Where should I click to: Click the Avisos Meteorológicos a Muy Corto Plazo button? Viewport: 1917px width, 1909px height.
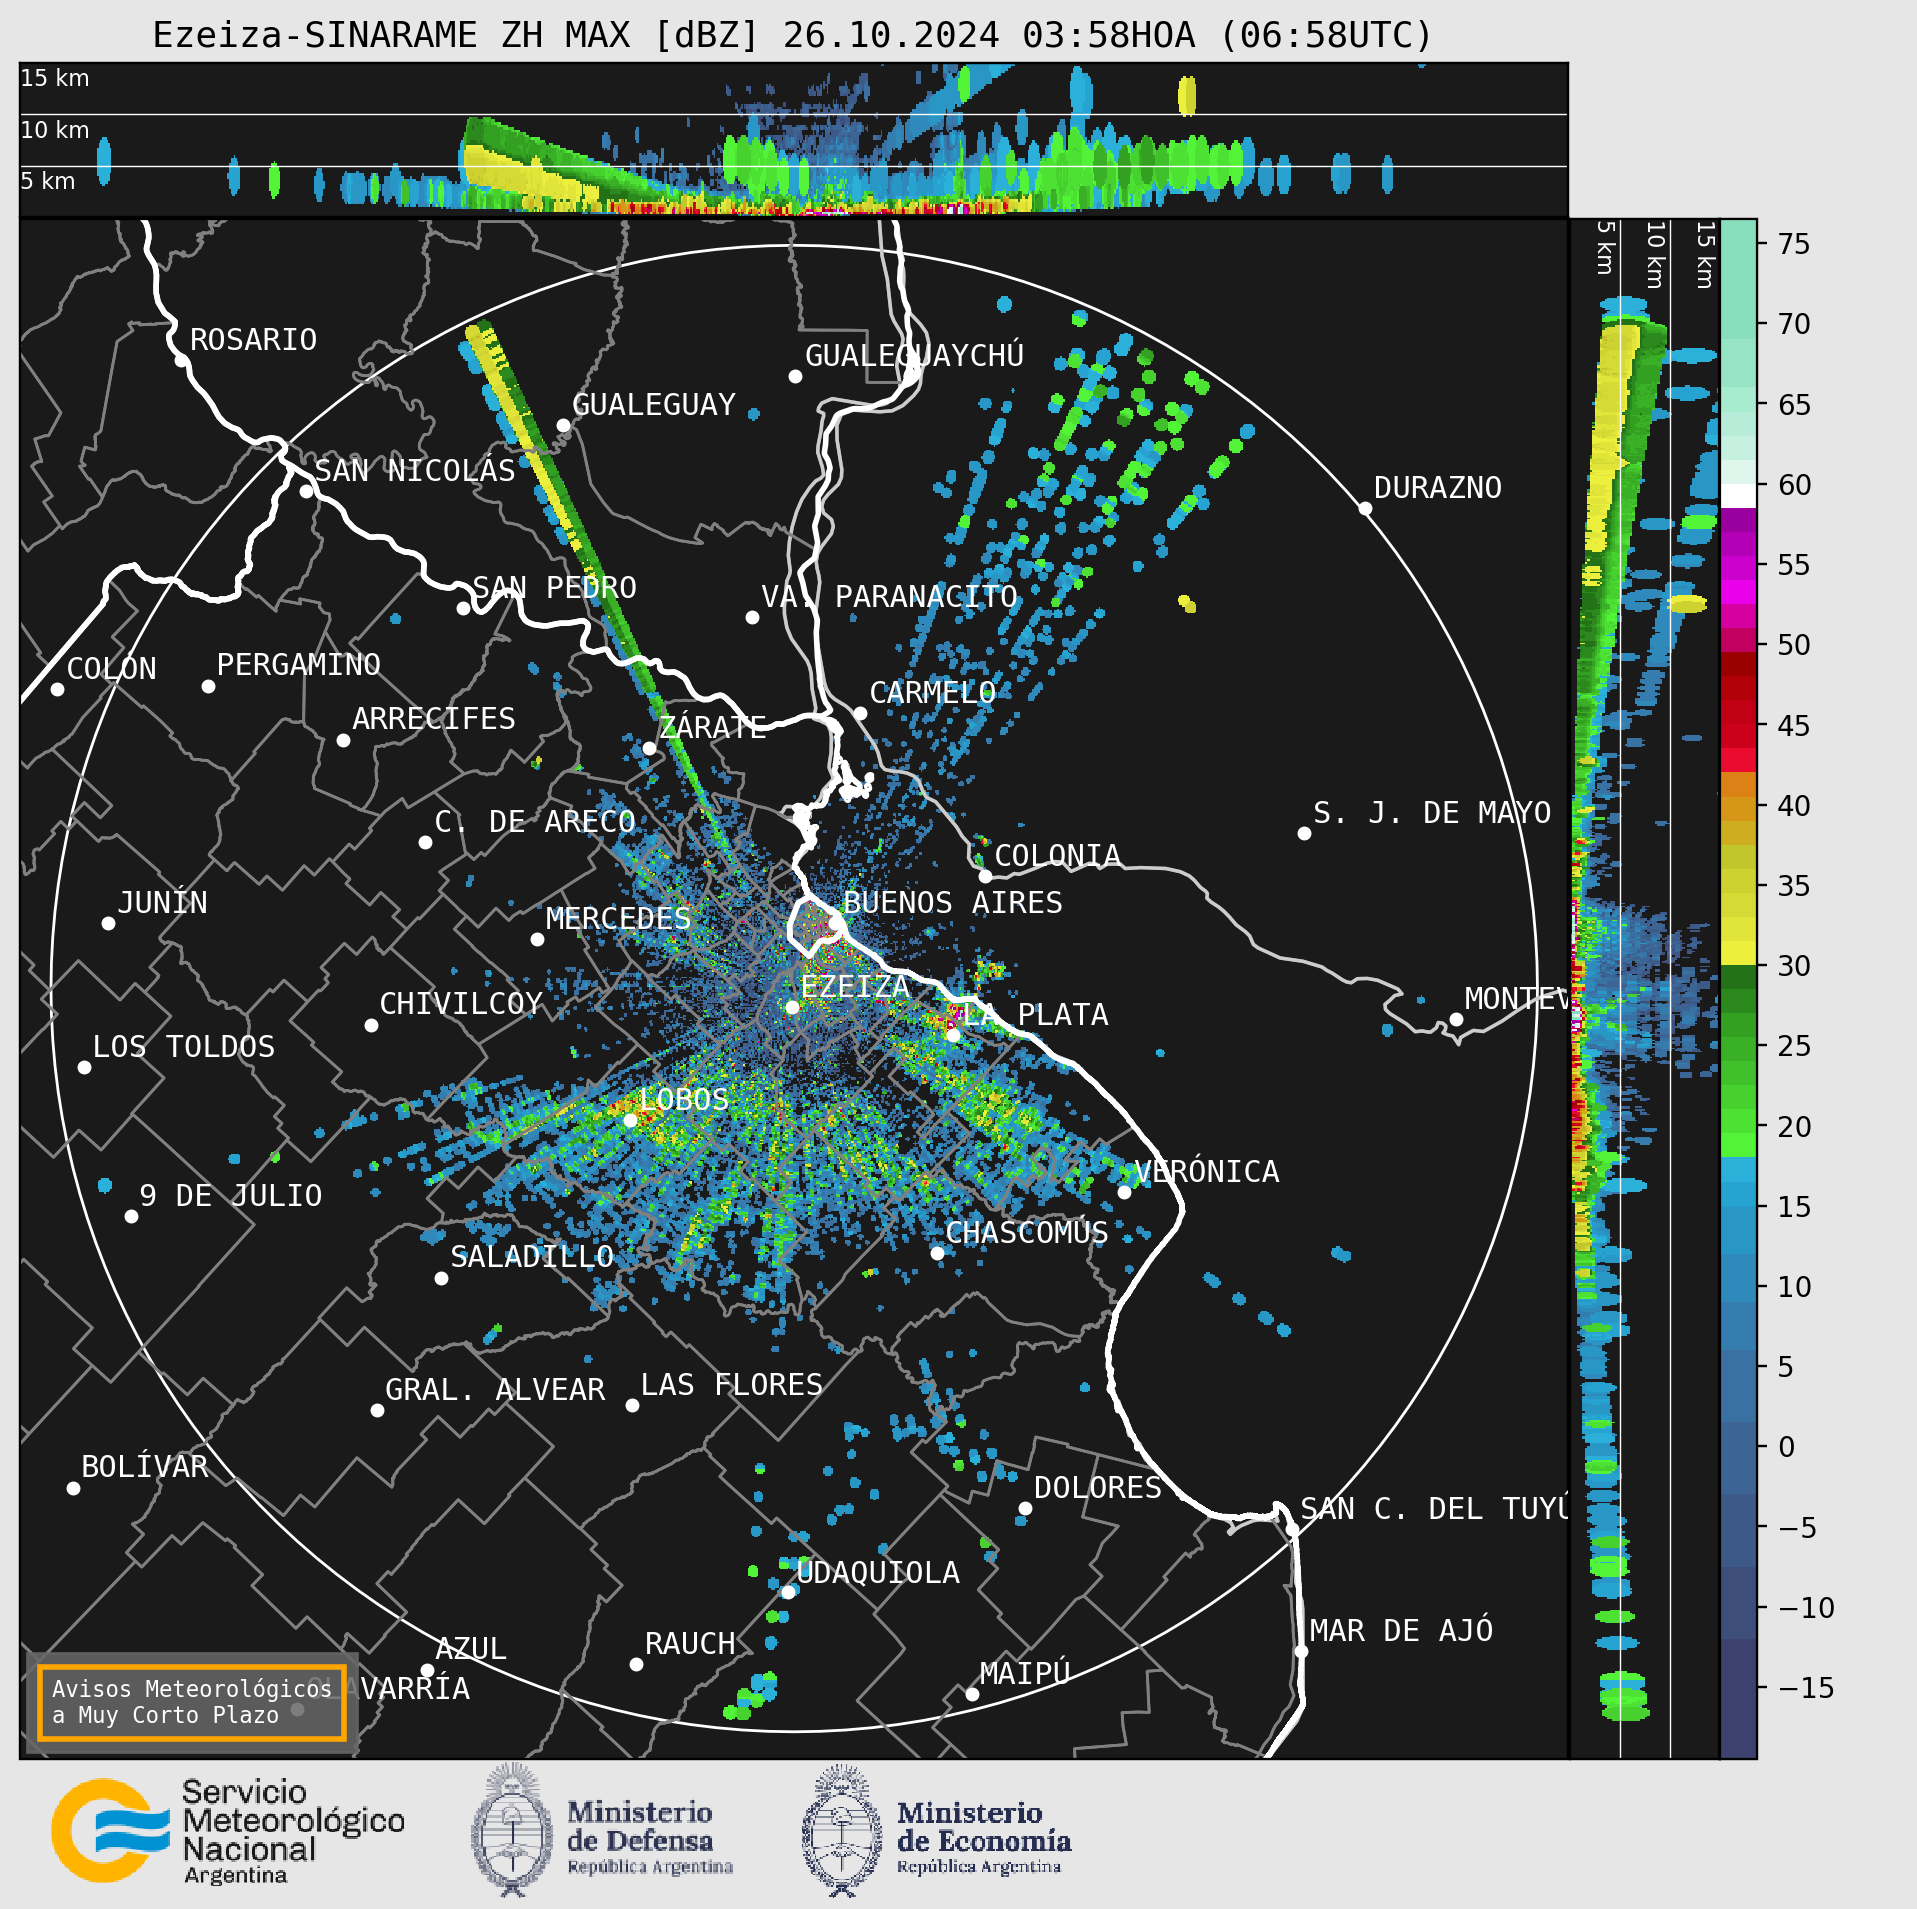191,1702
